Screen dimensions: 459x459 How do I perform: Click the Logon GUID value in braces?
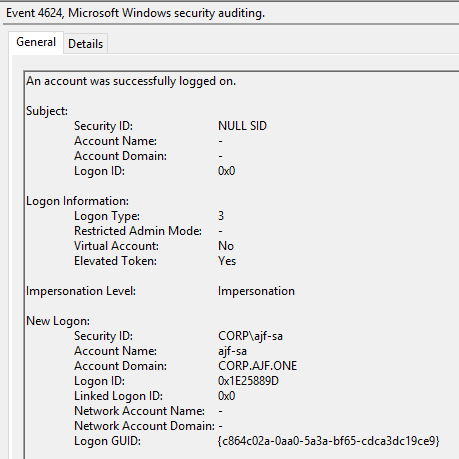point(328,441)
